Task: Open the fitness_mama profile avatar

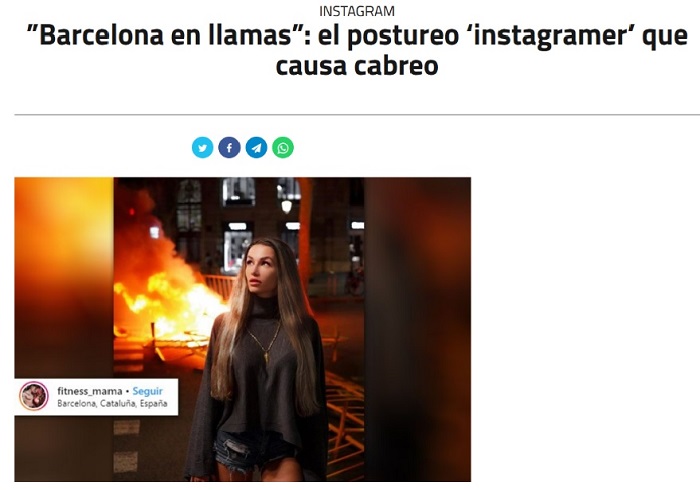Action: 34,396
